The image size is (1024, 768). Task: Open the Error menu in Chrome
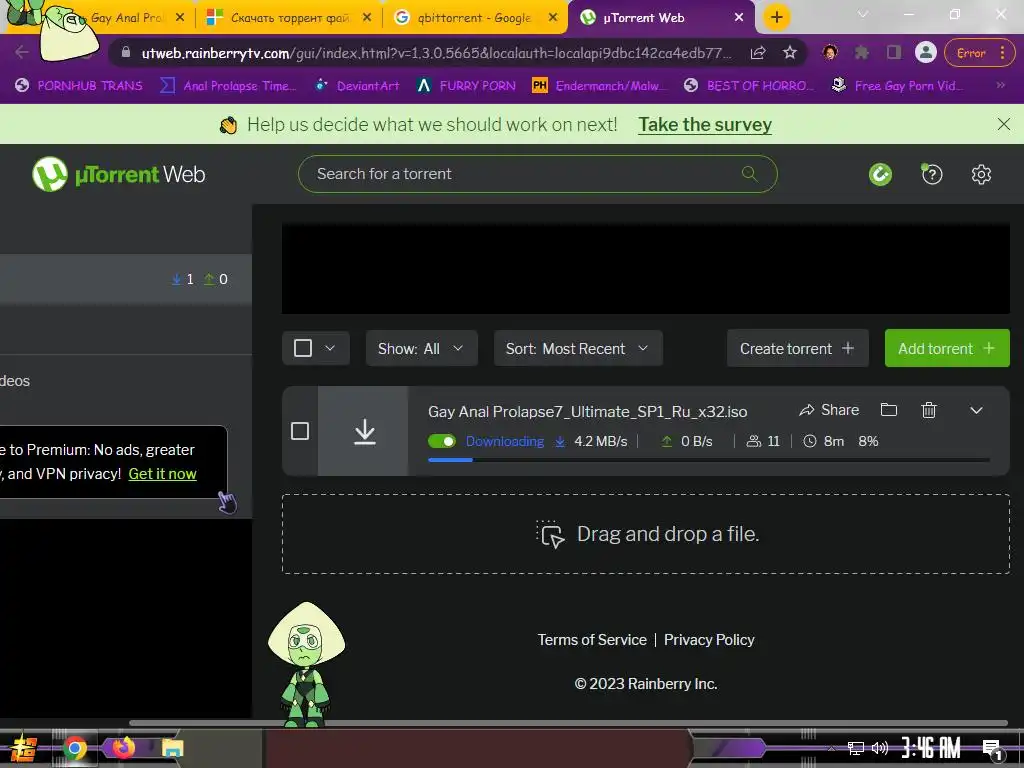(979, 53)
